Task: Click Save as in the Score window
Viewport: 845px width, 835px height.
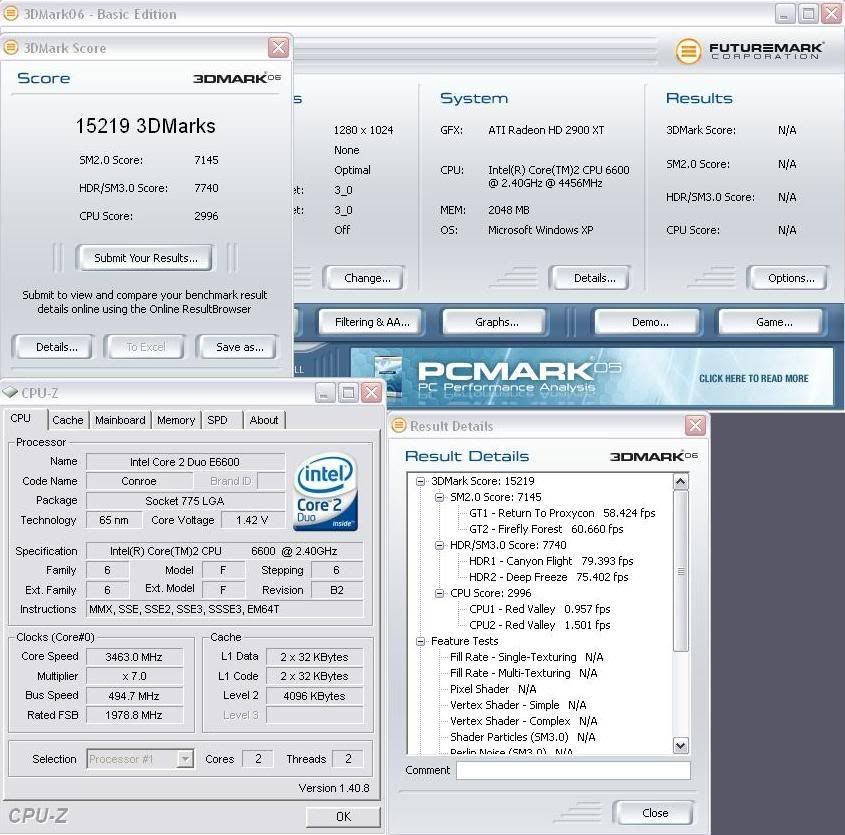Action: point(239,347)
